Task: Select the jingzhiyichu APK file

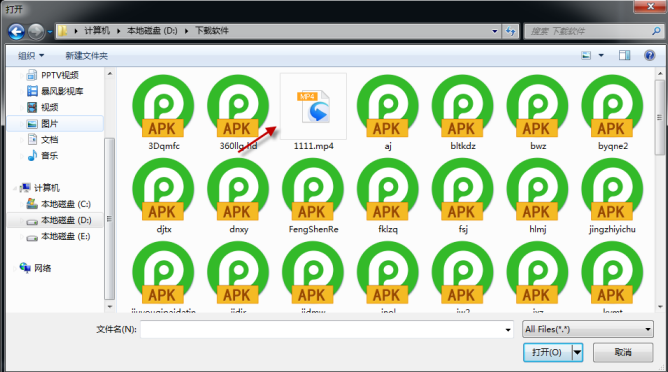Action: pyautogui.click(x=613, y=196)
